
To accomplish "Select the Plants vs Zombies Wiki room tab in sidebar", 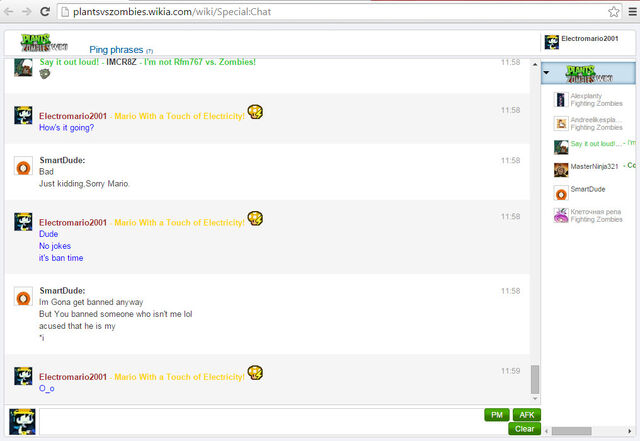I will click(588, 74).
